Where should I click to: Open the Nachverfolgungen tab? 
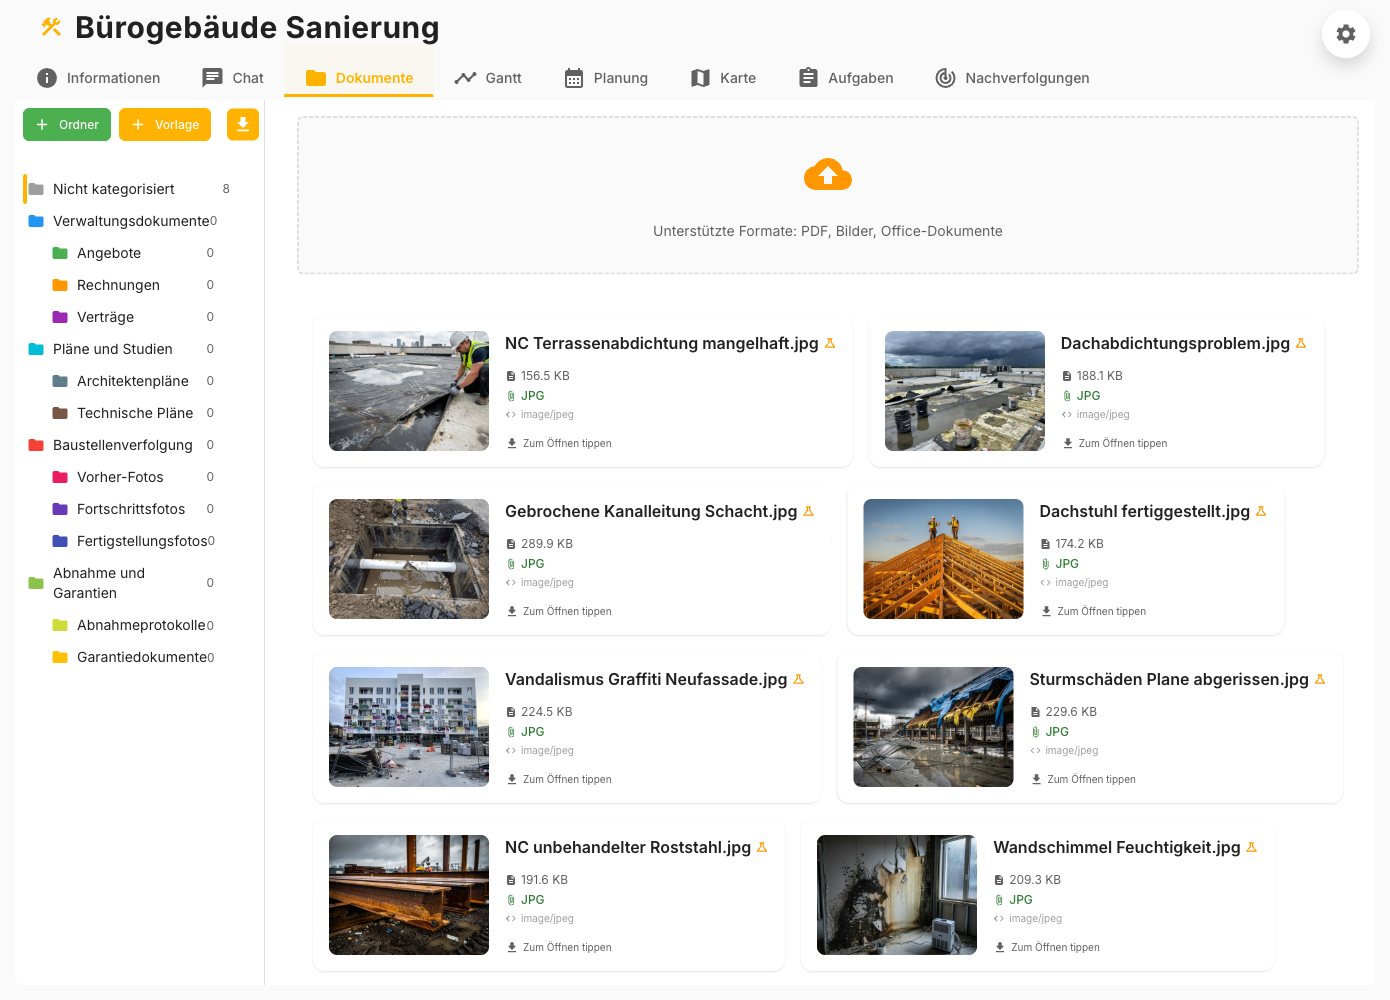click(x=1012, y=78)
